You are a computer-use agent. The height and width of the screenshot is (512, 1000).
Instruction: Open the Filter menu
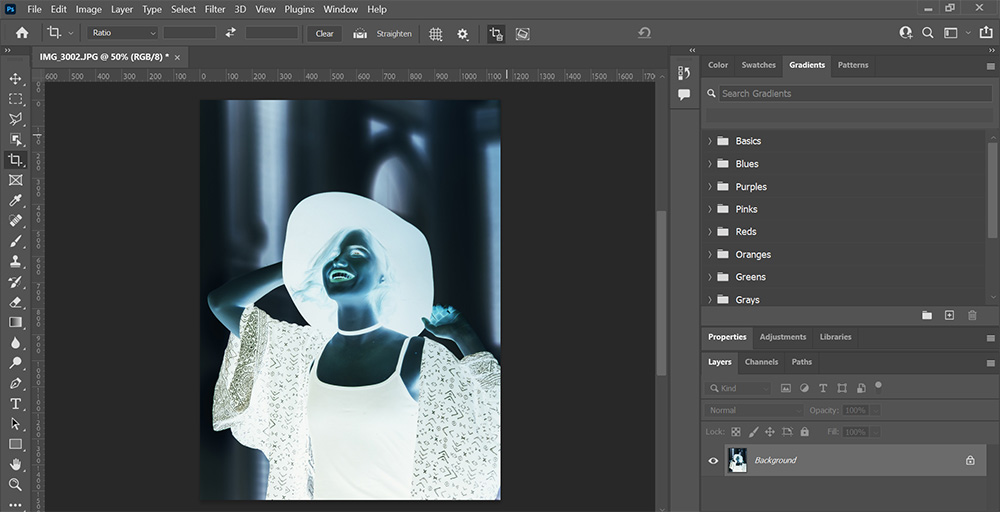click(215, 9)
